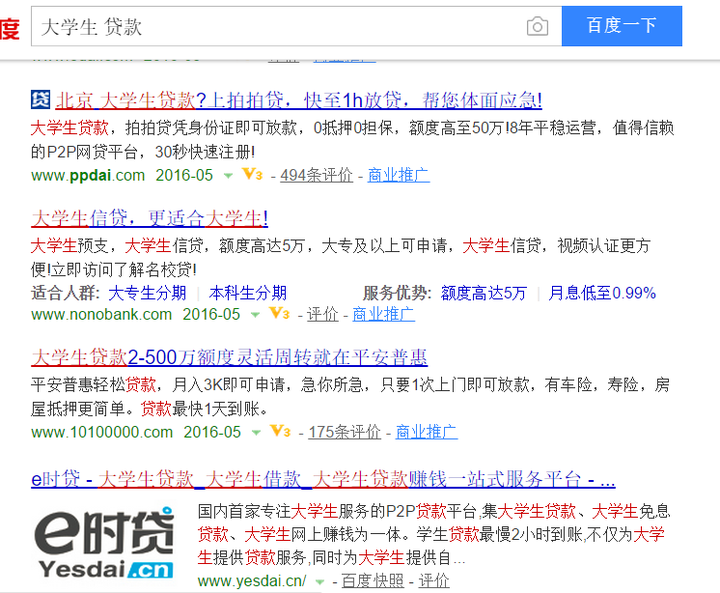Viewport: 720px width, 593px height.
Task: Click the V3 badge in the ppdai result
Action: click(x=252, y=174)
